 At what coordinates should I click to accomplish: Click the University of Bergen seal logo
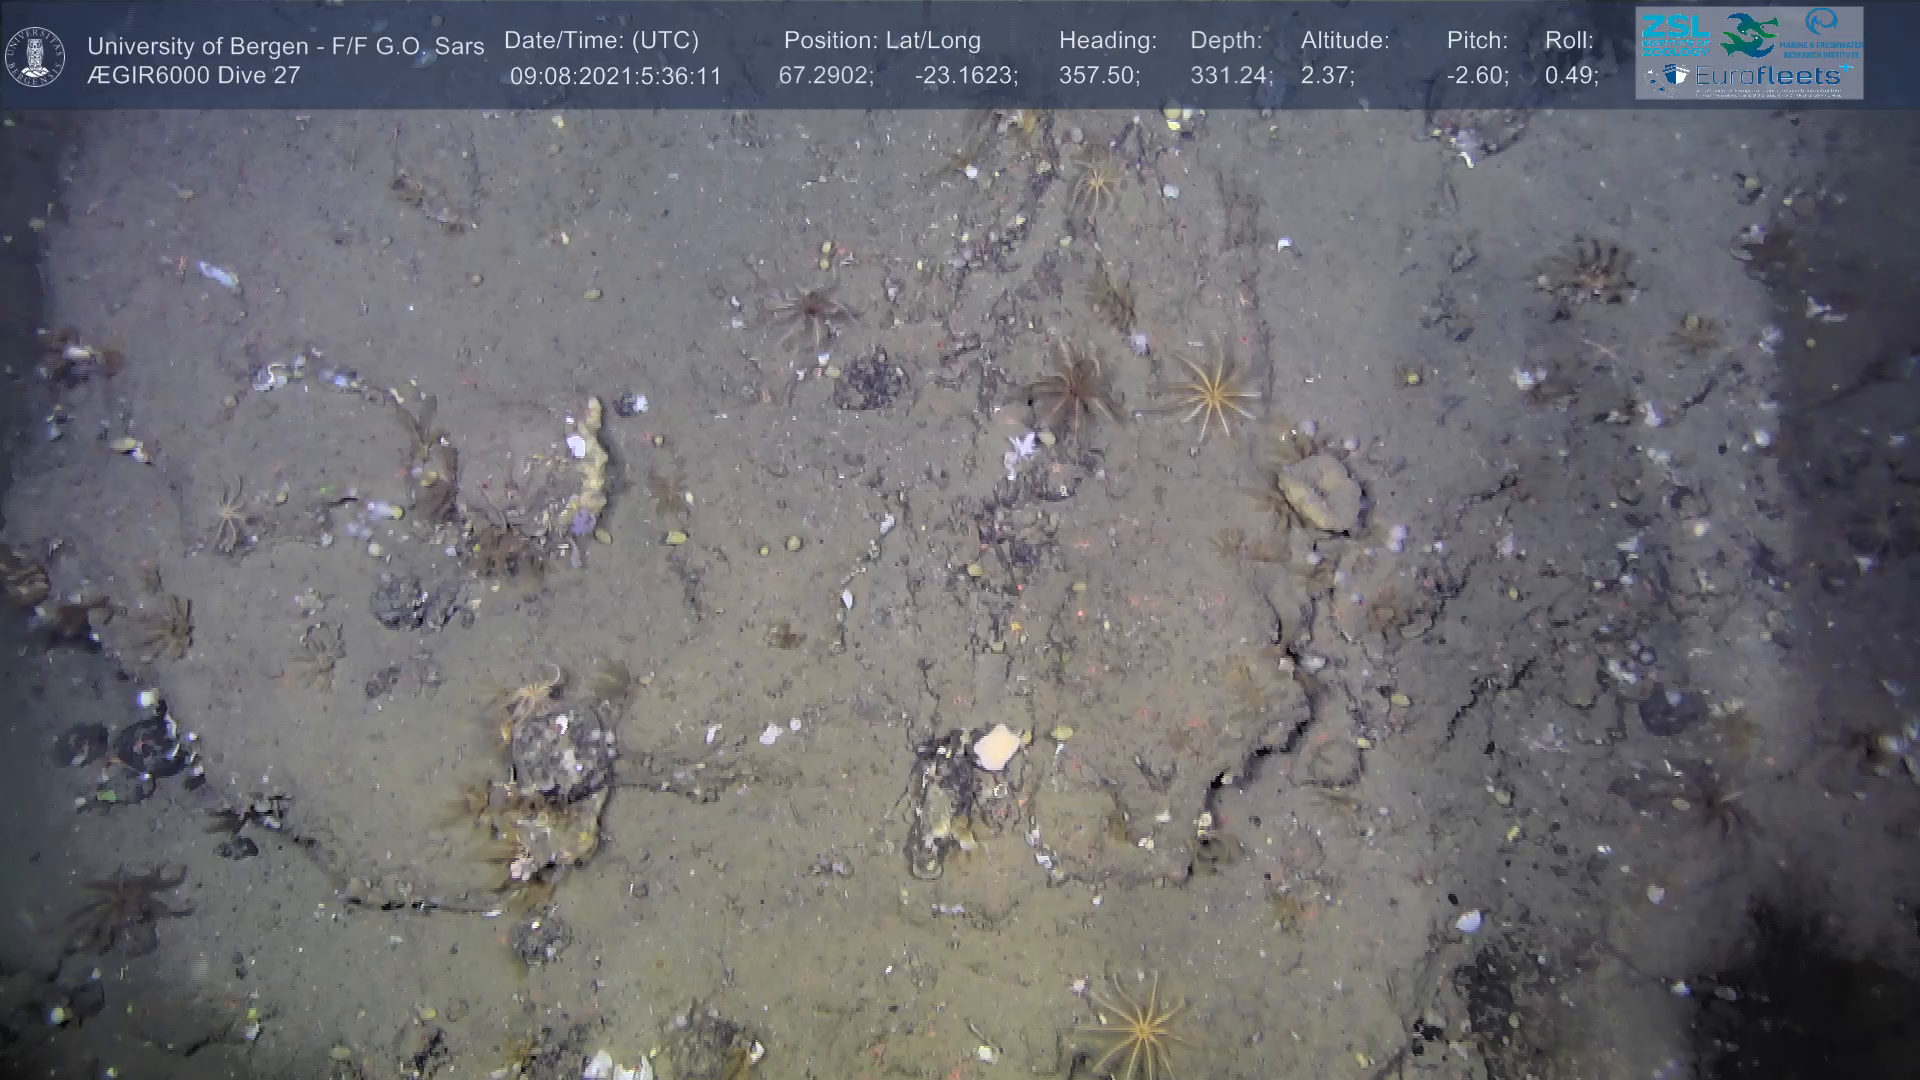(35, 57)
